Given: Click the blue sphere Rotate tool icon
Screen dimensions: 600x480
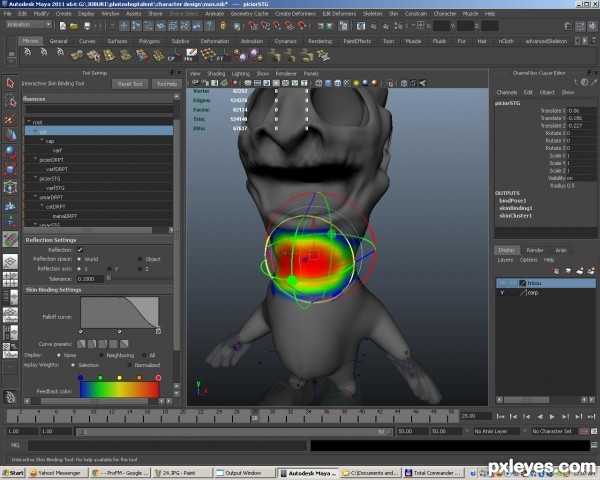Looking at the screenshot, I should coord(10,152).
